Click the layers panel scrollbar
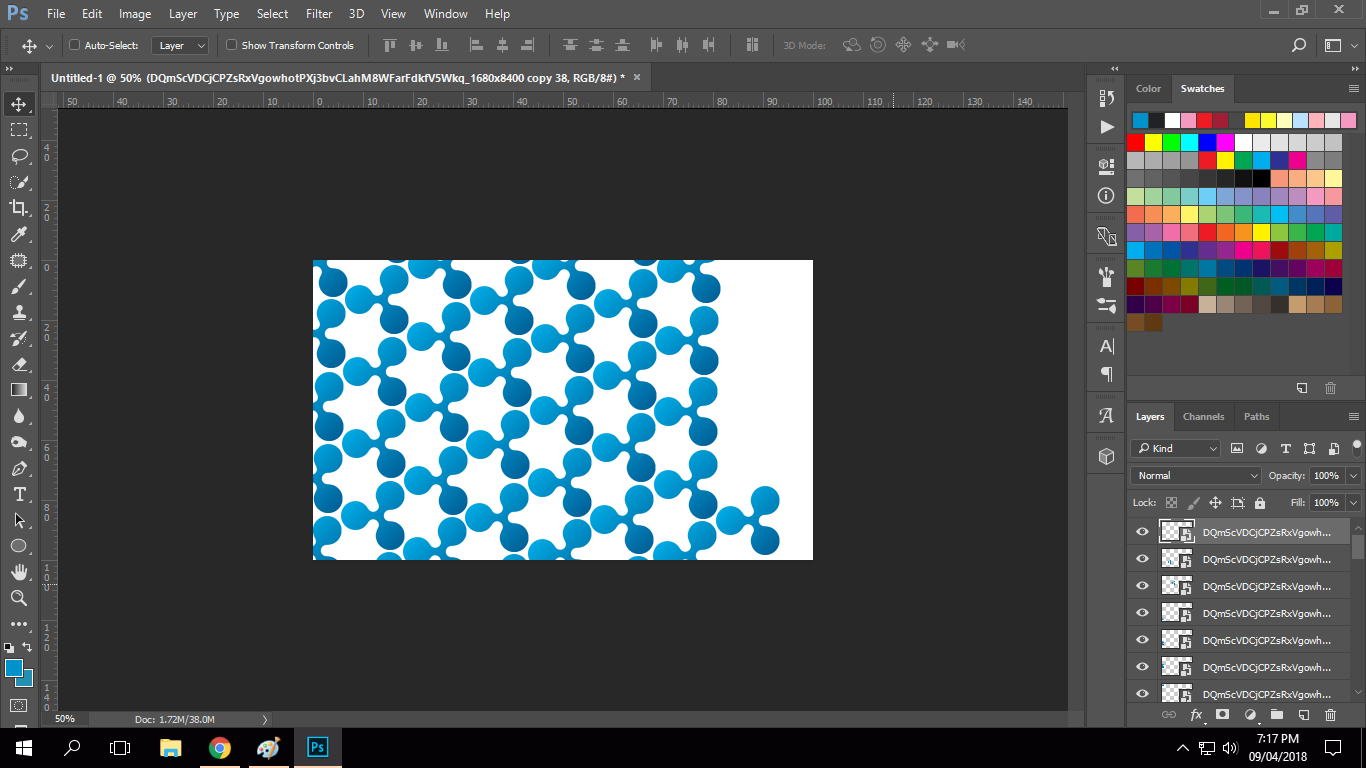 1358,546
